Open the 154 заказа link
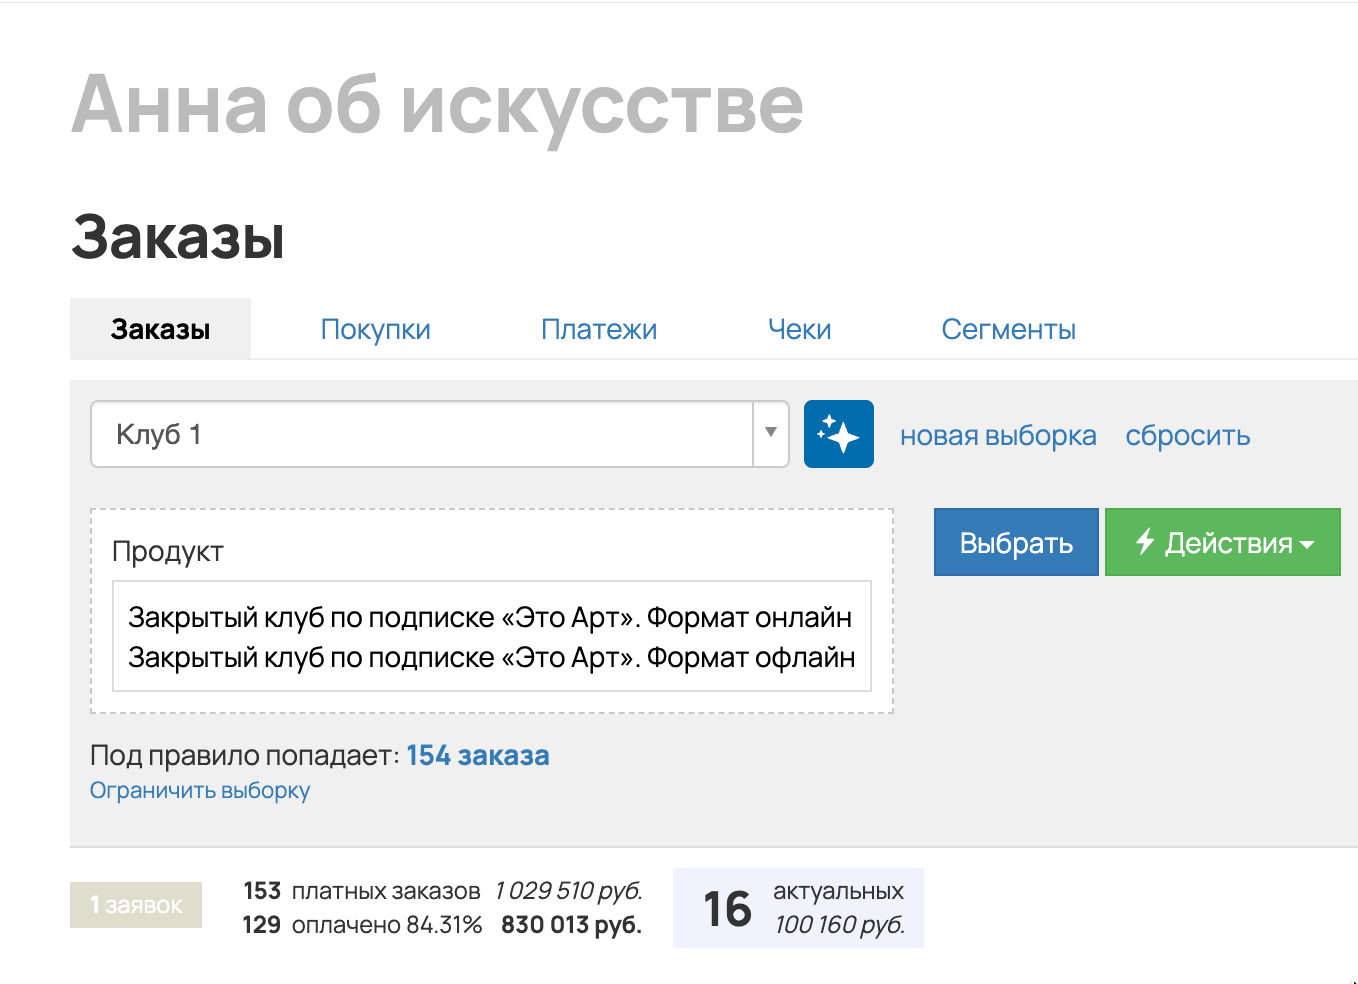This screenshot has height=984, width=1358. click(478, 755)
